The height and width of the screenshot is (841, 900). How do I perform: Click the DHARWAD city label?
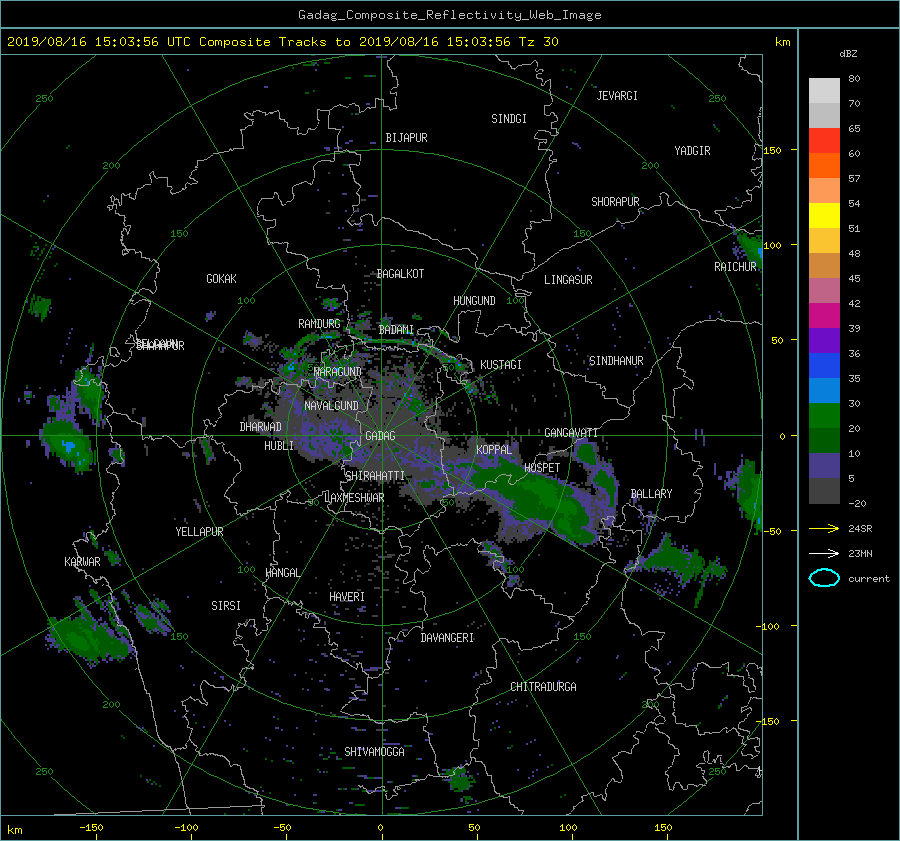click(x=260, y=427)
